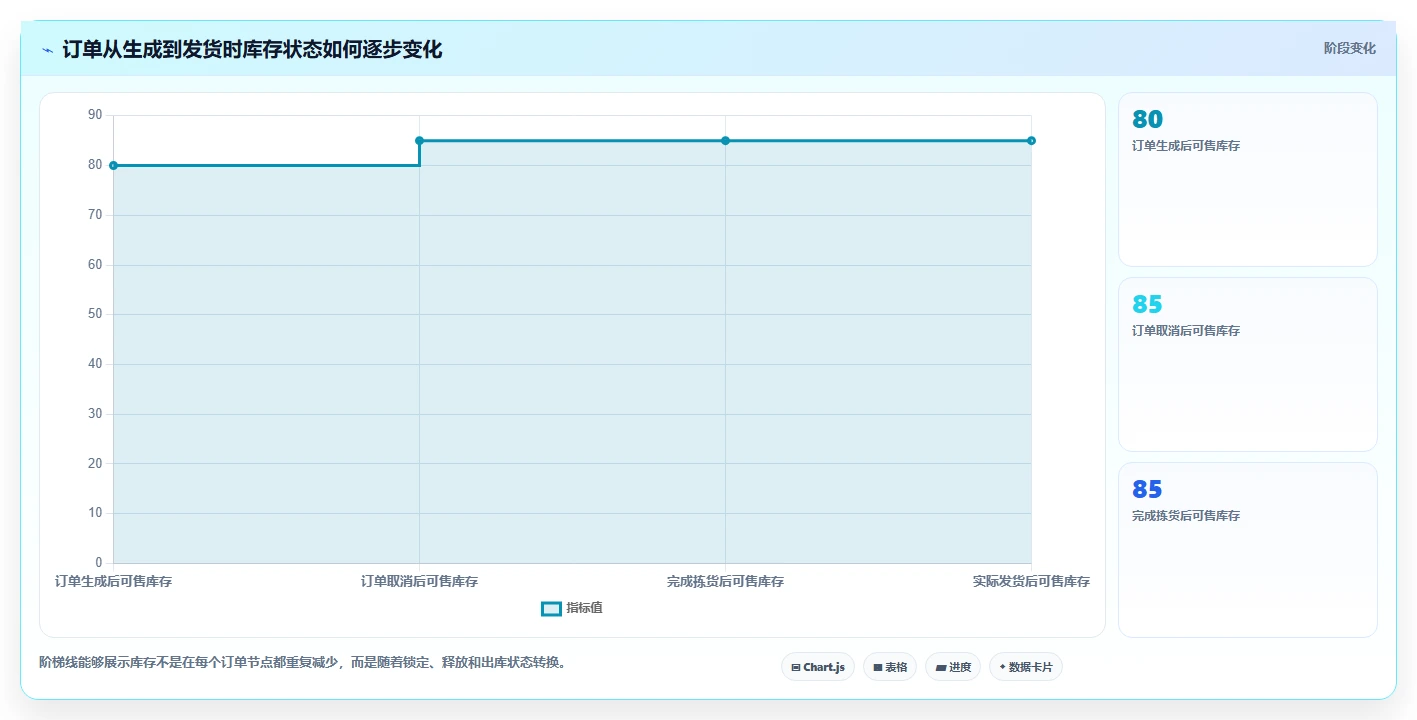Select the 进度 tag chip

click(953, 667)
